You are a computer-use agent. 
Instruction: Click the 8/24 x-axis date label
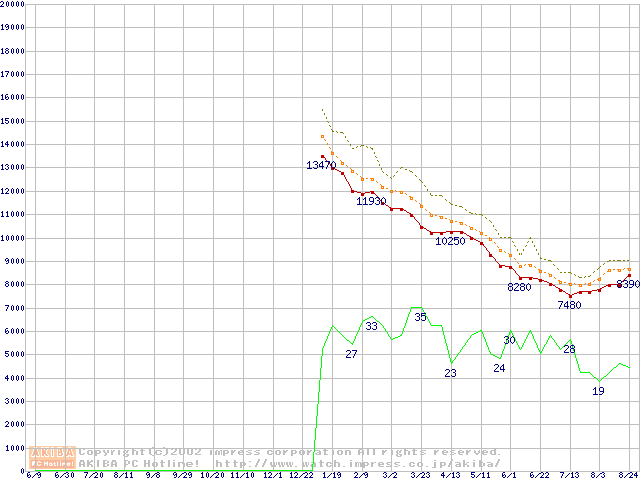pyautogui.click(x=629, y=475)
